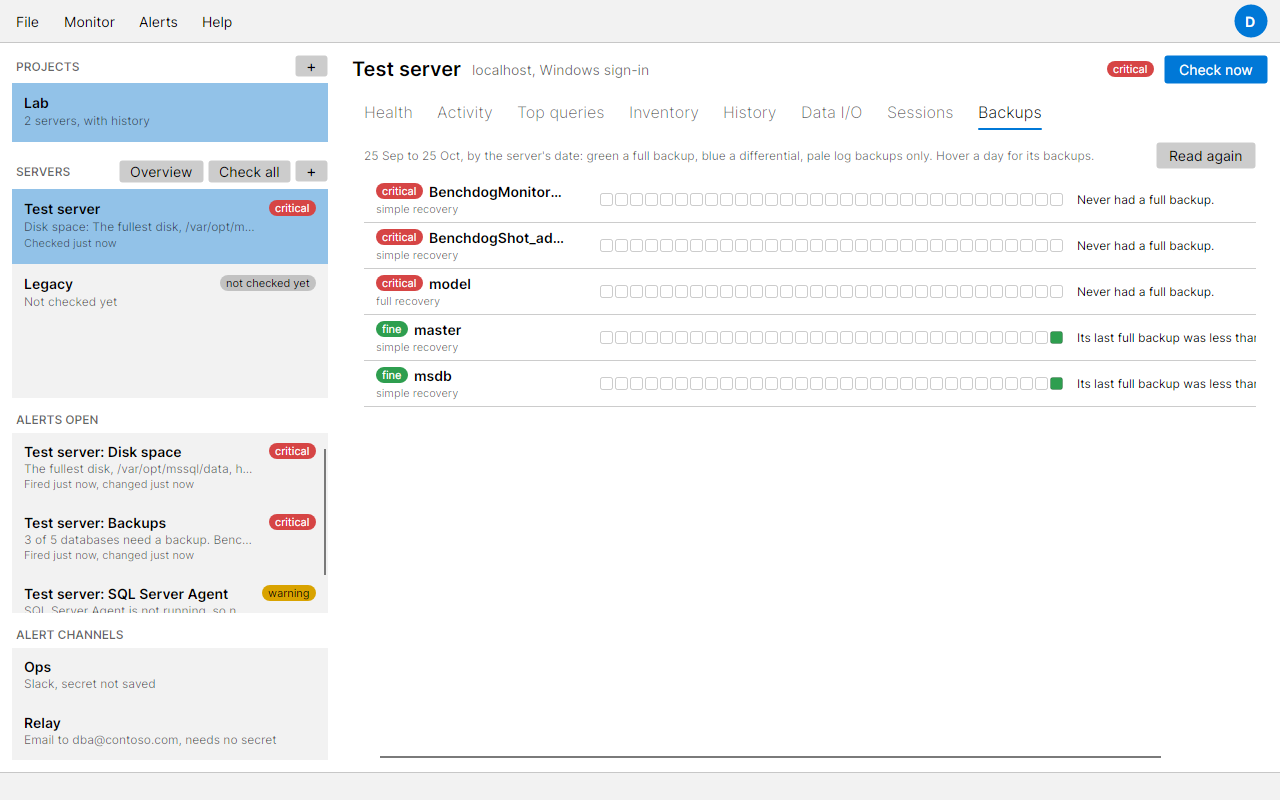Click the "full recovery" label under model

pyautogui.click(x=408, y=301)
